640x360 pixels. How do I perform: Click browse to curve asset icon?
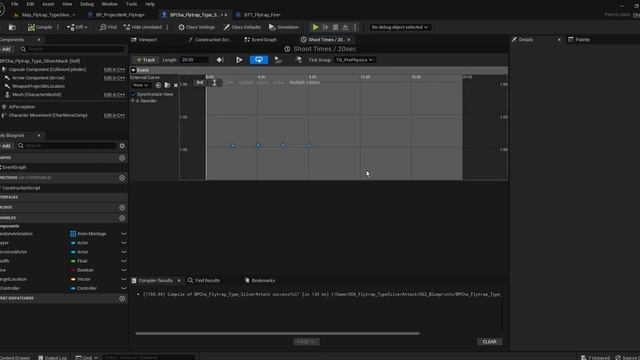(167, 85)
